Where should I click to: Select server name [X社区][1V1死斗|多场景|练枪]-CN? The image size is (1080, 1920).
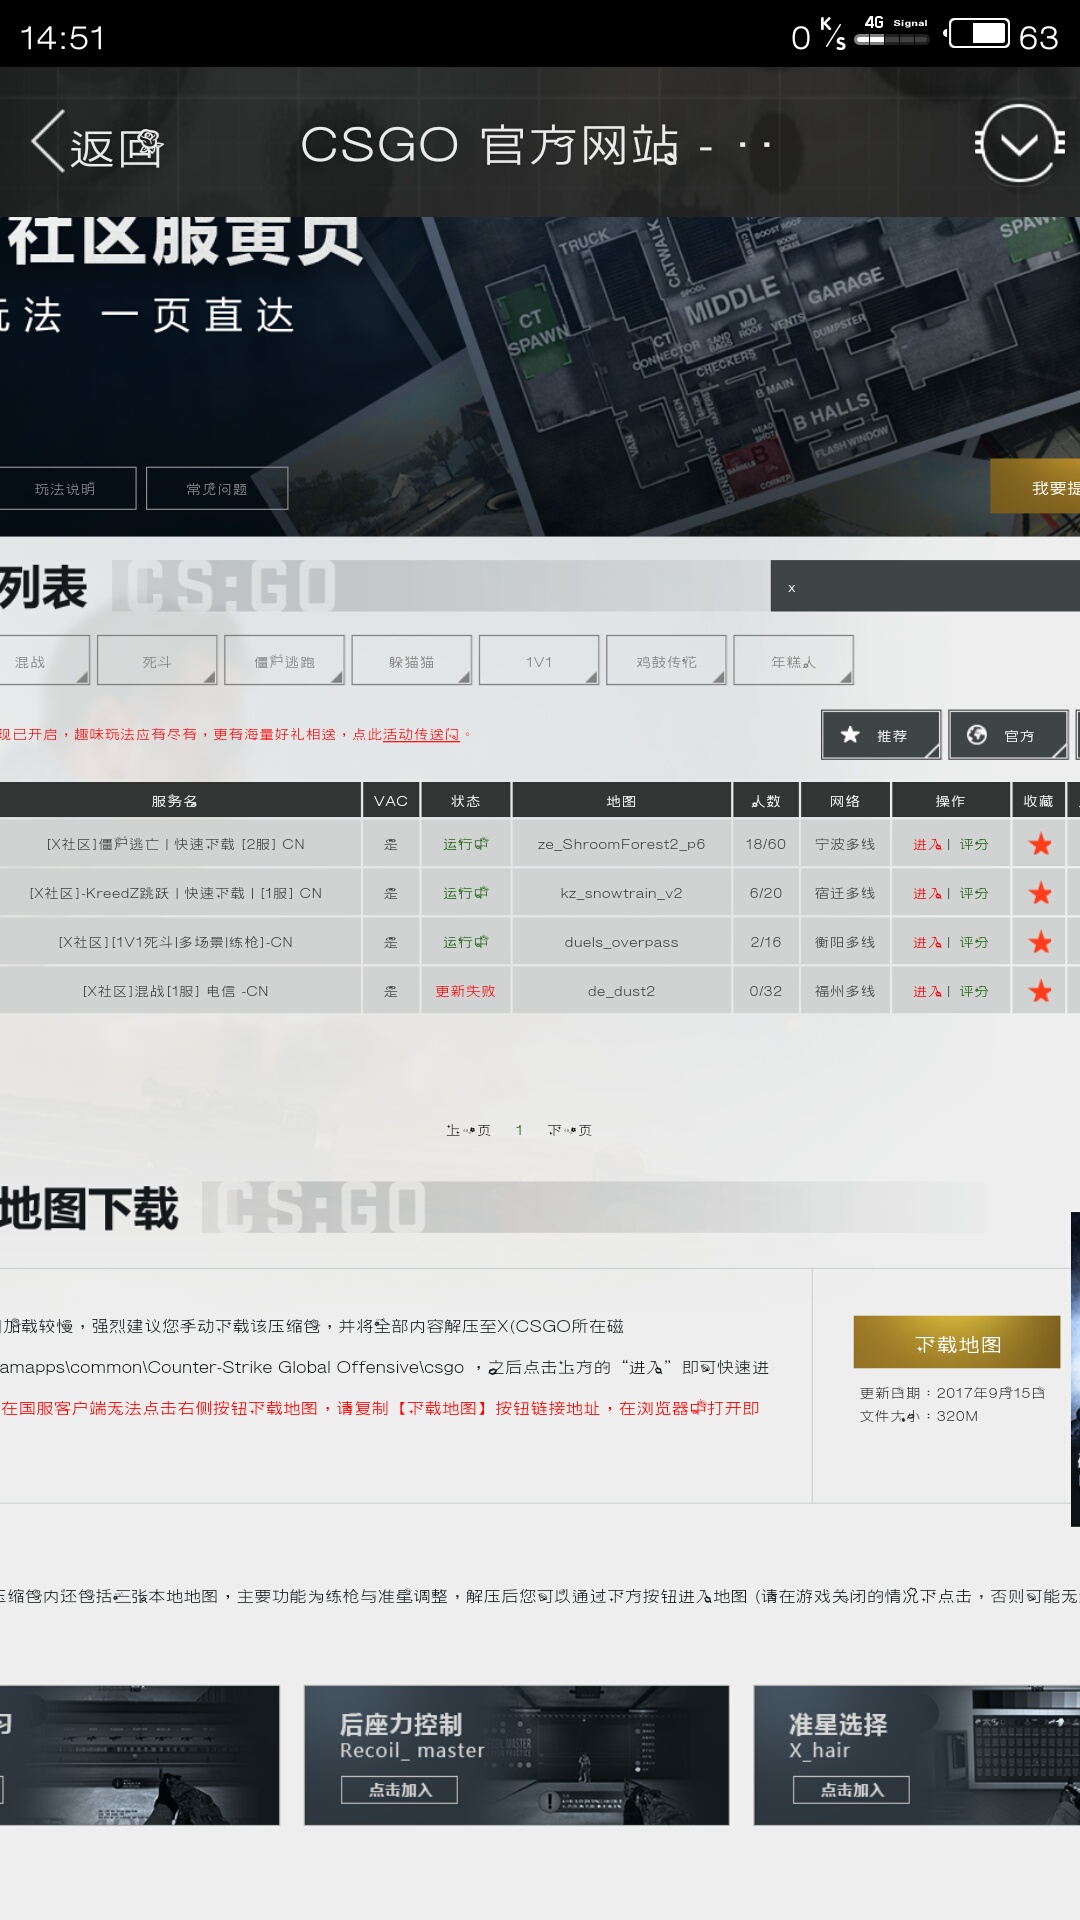coord(176,942)
